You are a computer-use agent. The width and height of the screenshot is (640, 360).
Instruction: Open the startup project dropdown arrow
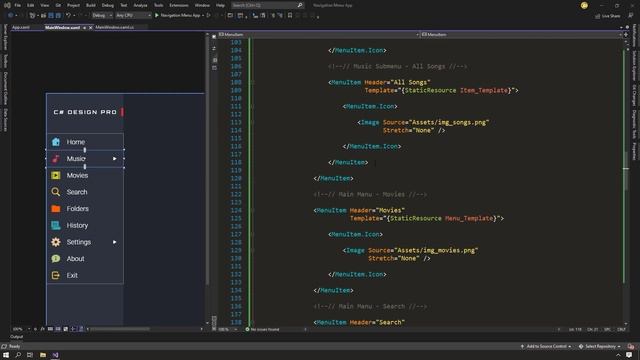[x=203, y=15]
